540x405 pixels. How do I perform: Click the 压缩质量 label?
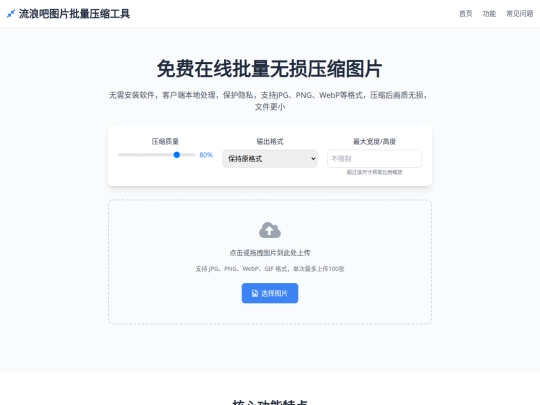(x=165, y=142)
